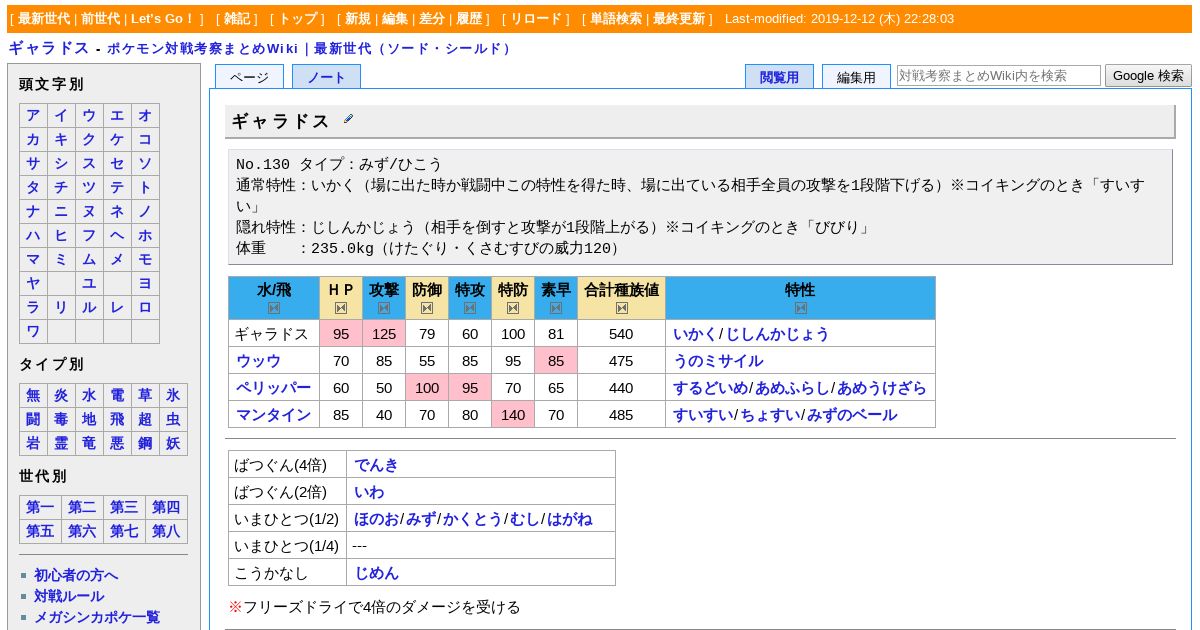The height and width of the screenshot is (630, 1200).
Task: Open 最終更新 in top bar
Action: click(679, 19)
